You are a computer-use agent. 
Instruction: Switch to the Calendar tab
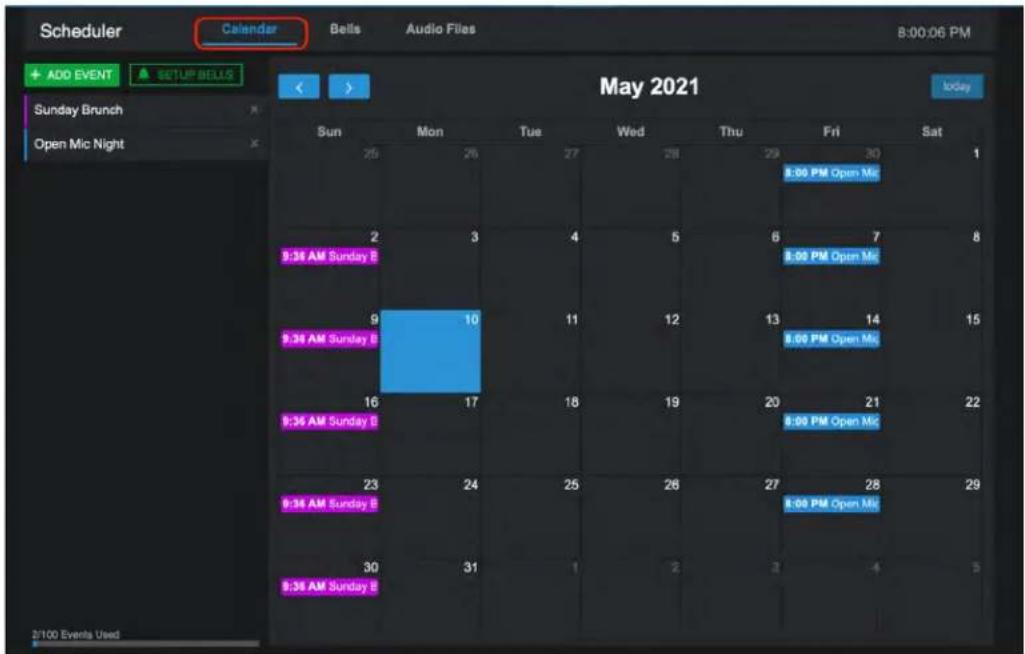[x=249, y=29]
